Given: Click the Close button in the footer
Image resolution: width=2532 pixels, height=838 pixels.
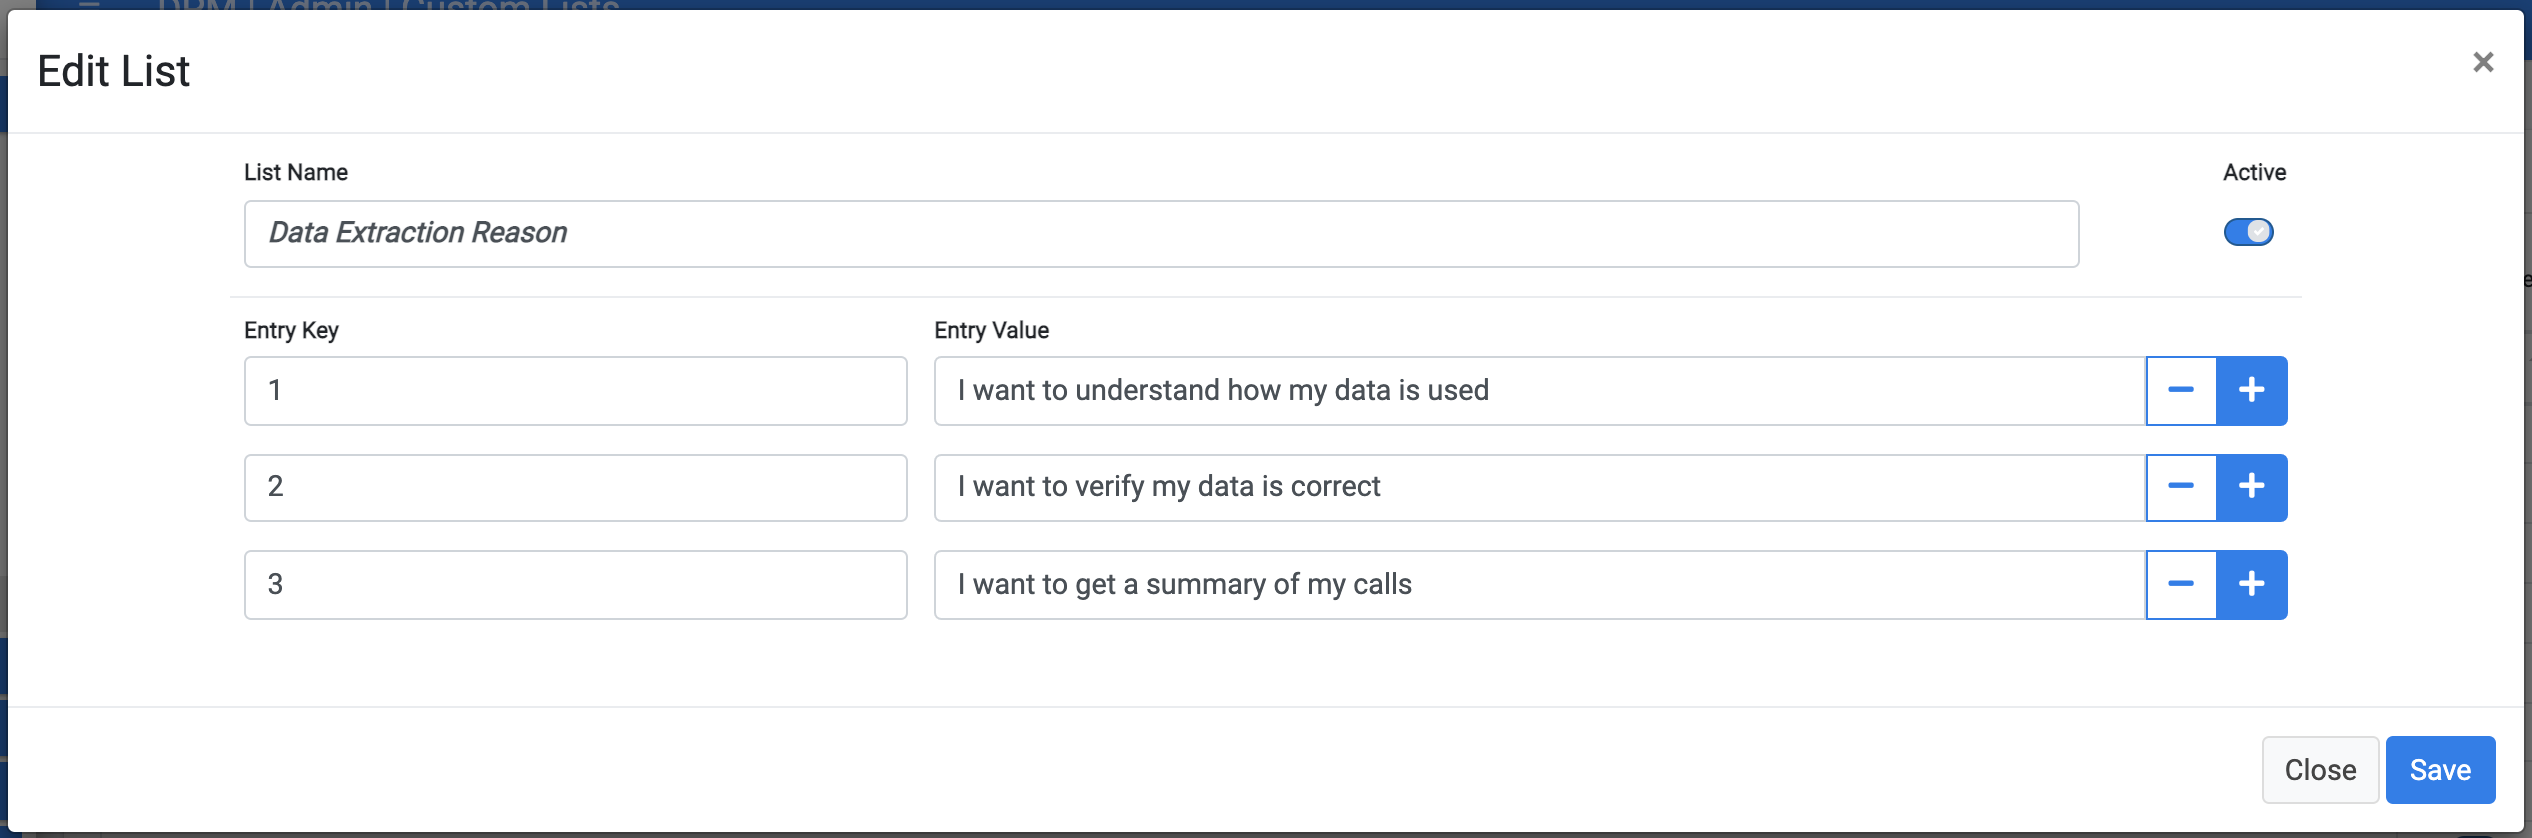Looking at the screenshot, I should click(x=2320, y=770).
